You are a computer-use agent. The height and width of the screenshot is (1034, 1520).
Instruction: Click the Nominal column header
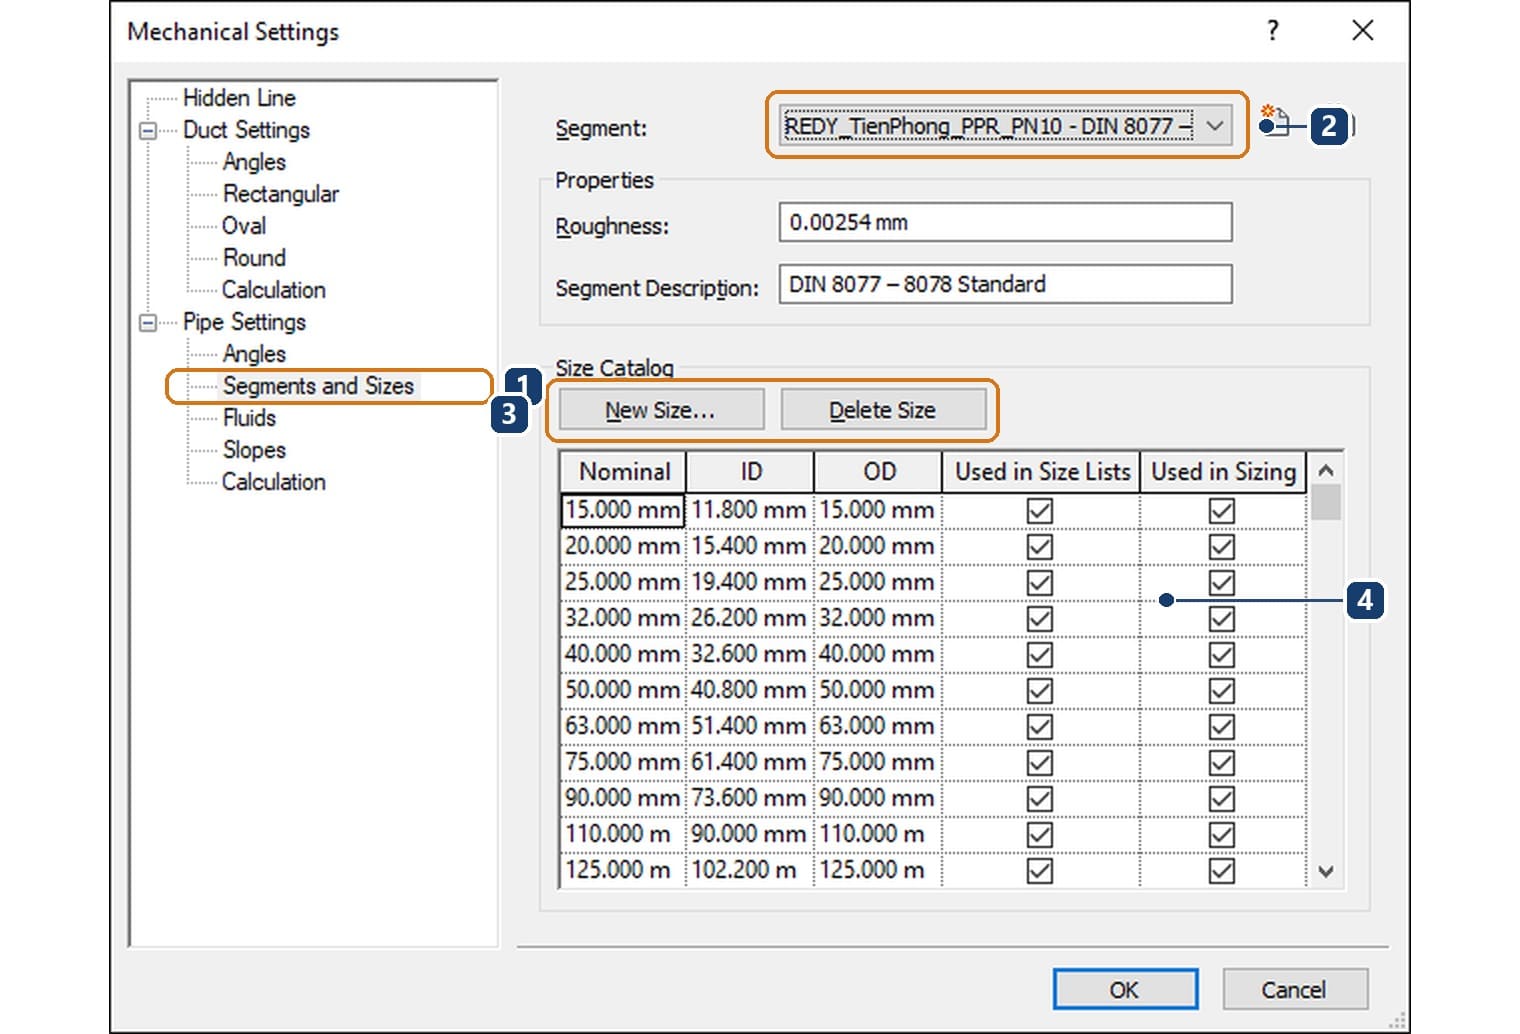pyautogui.click(x=624, y=471)
